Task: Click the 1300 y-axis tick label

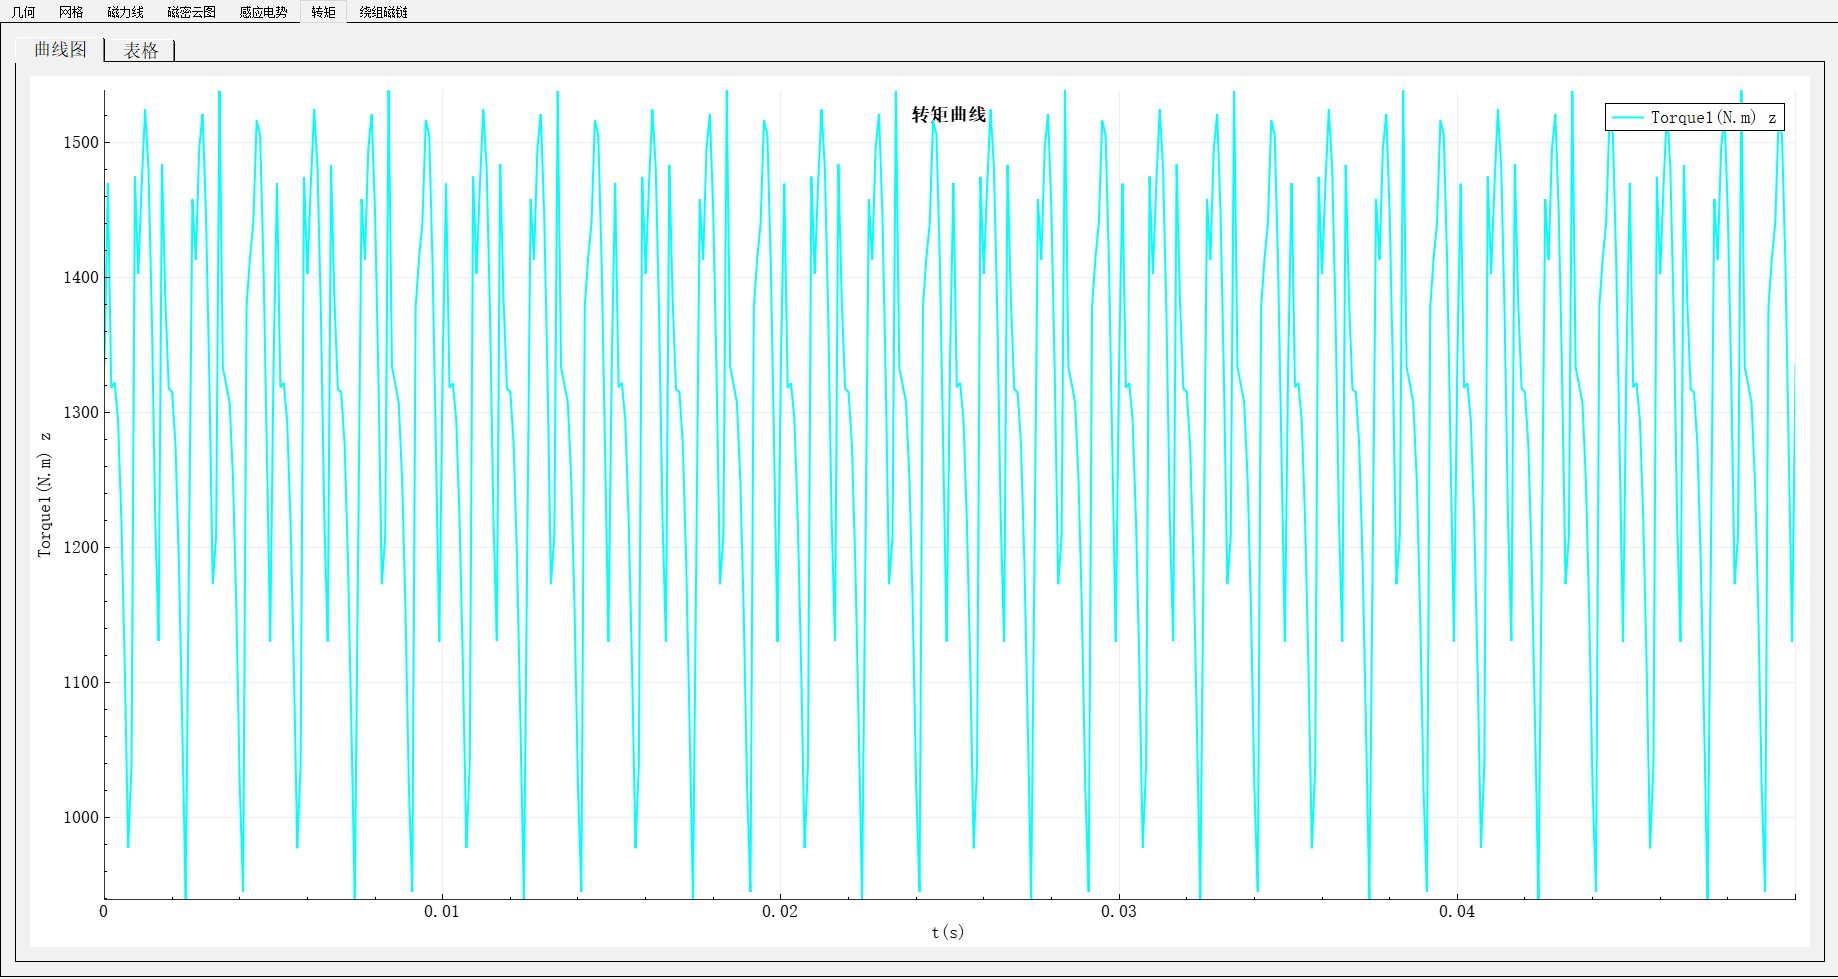Action: coord(81,412)
